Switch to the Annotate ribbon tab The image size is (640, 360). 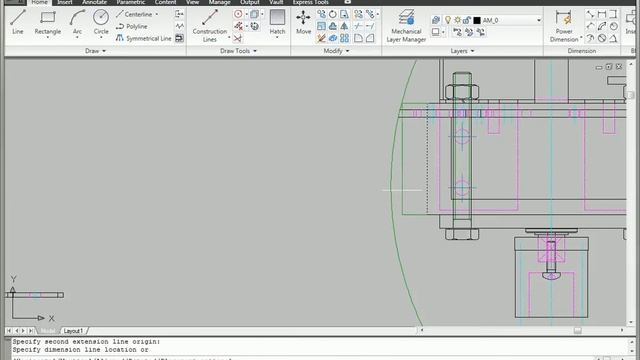tap(94, 2)
